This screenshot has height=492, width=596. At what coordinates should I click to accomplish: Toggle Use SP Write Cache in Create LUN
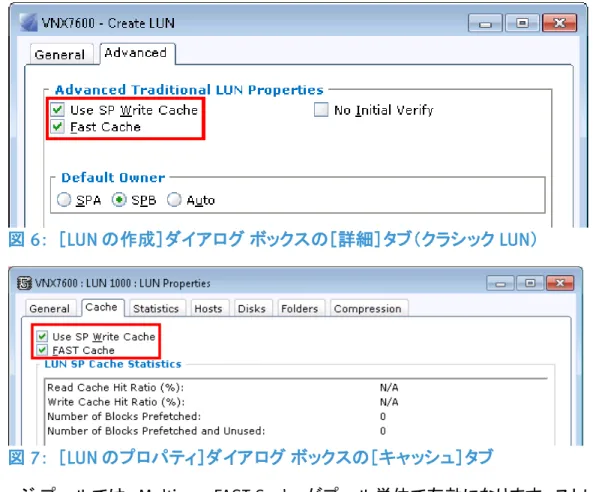[57, 110]
